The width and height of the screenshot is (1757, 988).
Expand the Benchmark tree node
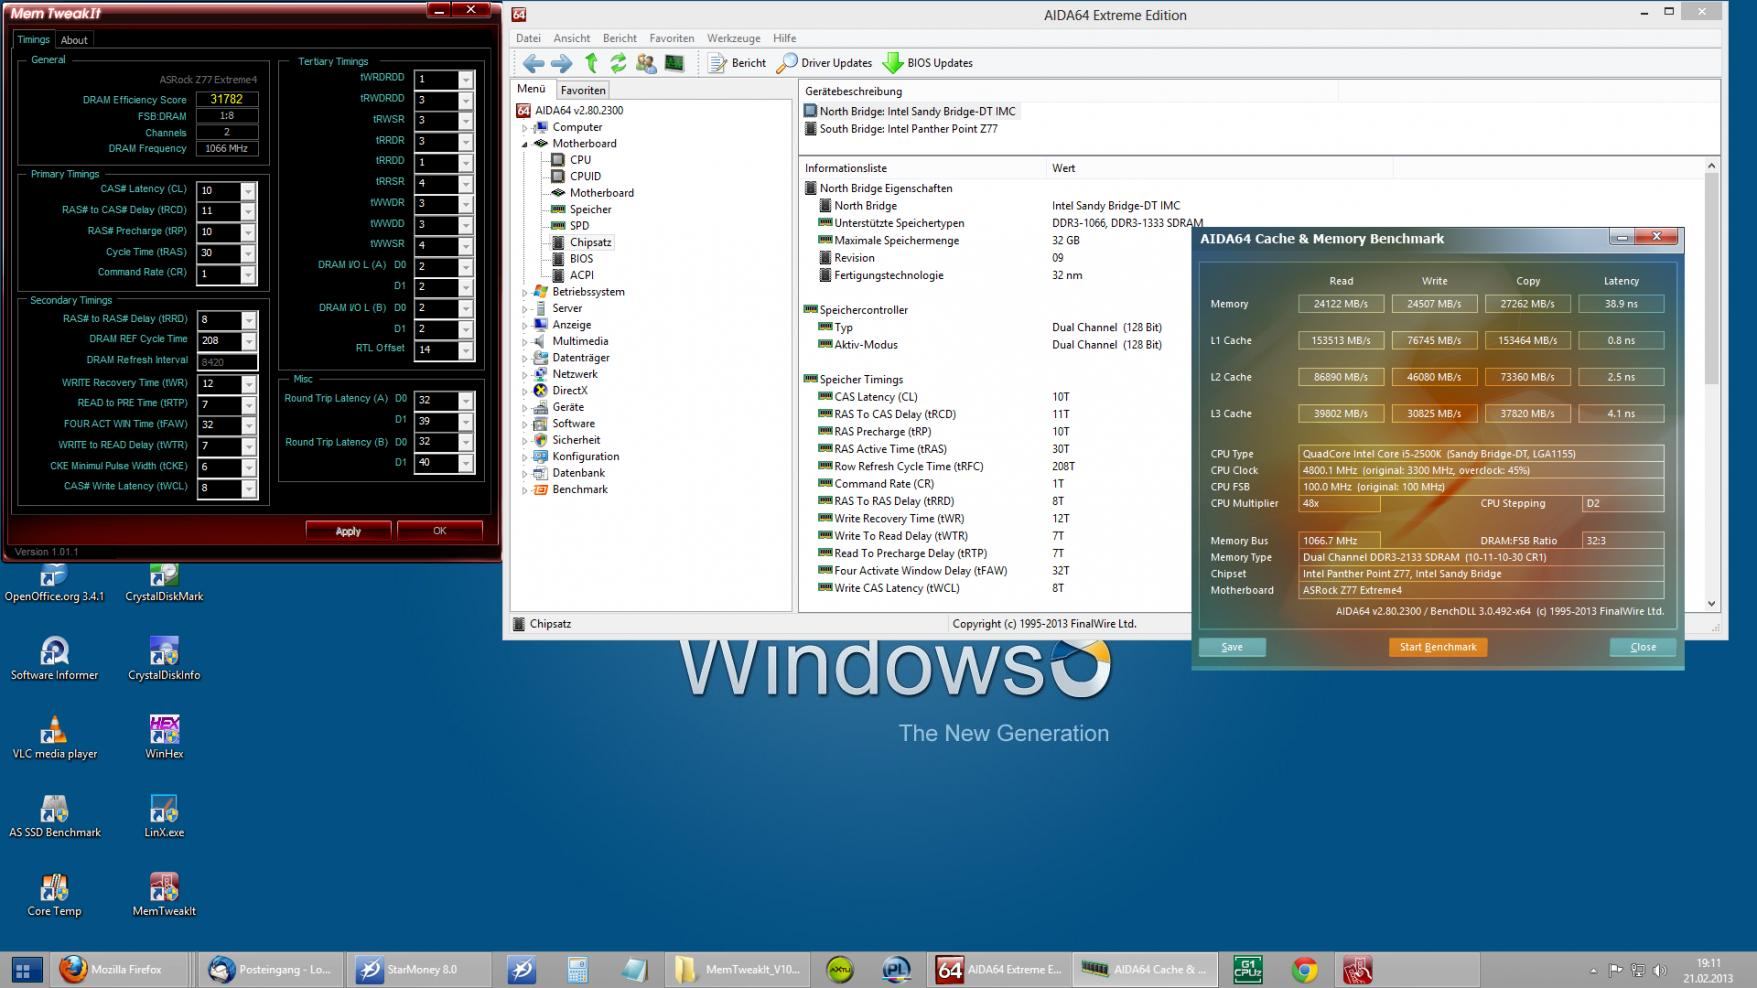coord(524,490)
